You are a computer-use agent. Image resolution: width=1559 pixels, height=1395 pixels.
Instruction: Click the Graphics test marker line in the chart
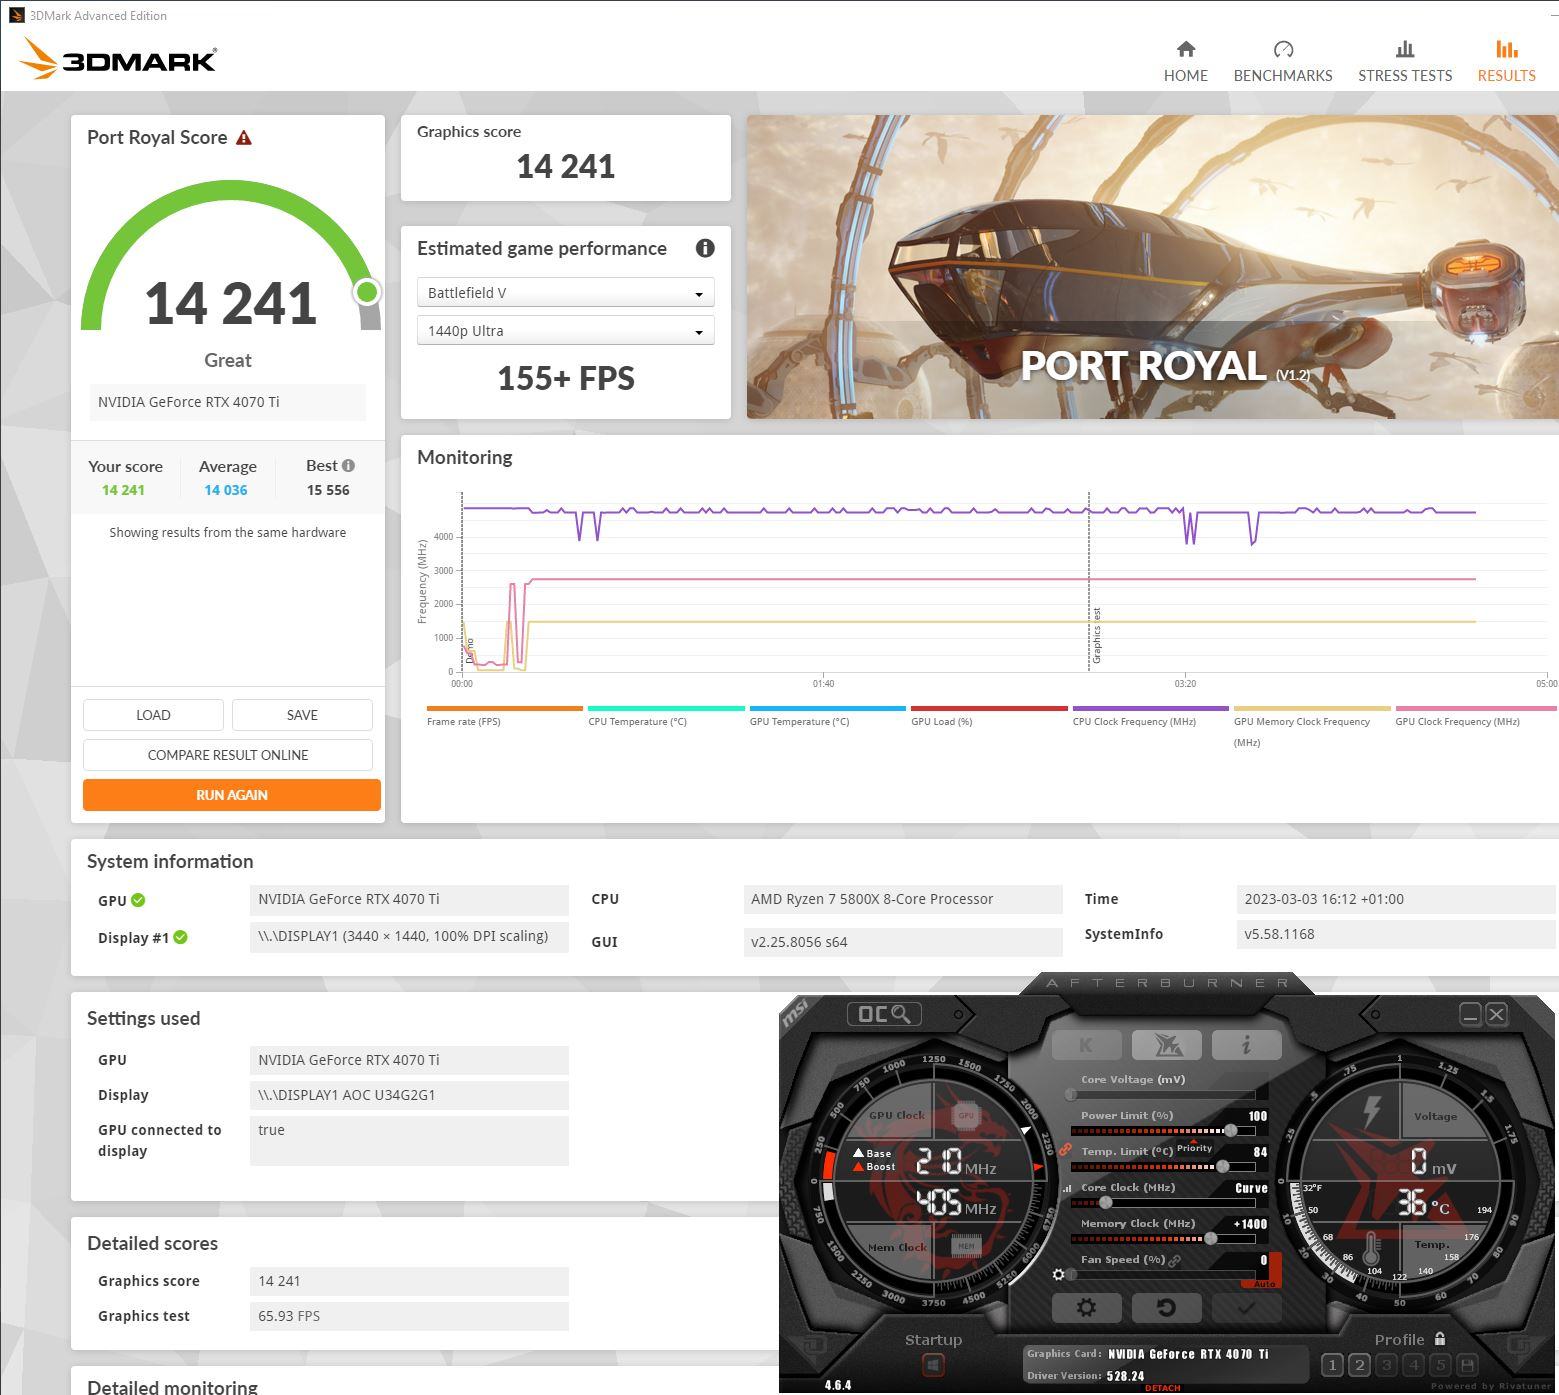1089,582
